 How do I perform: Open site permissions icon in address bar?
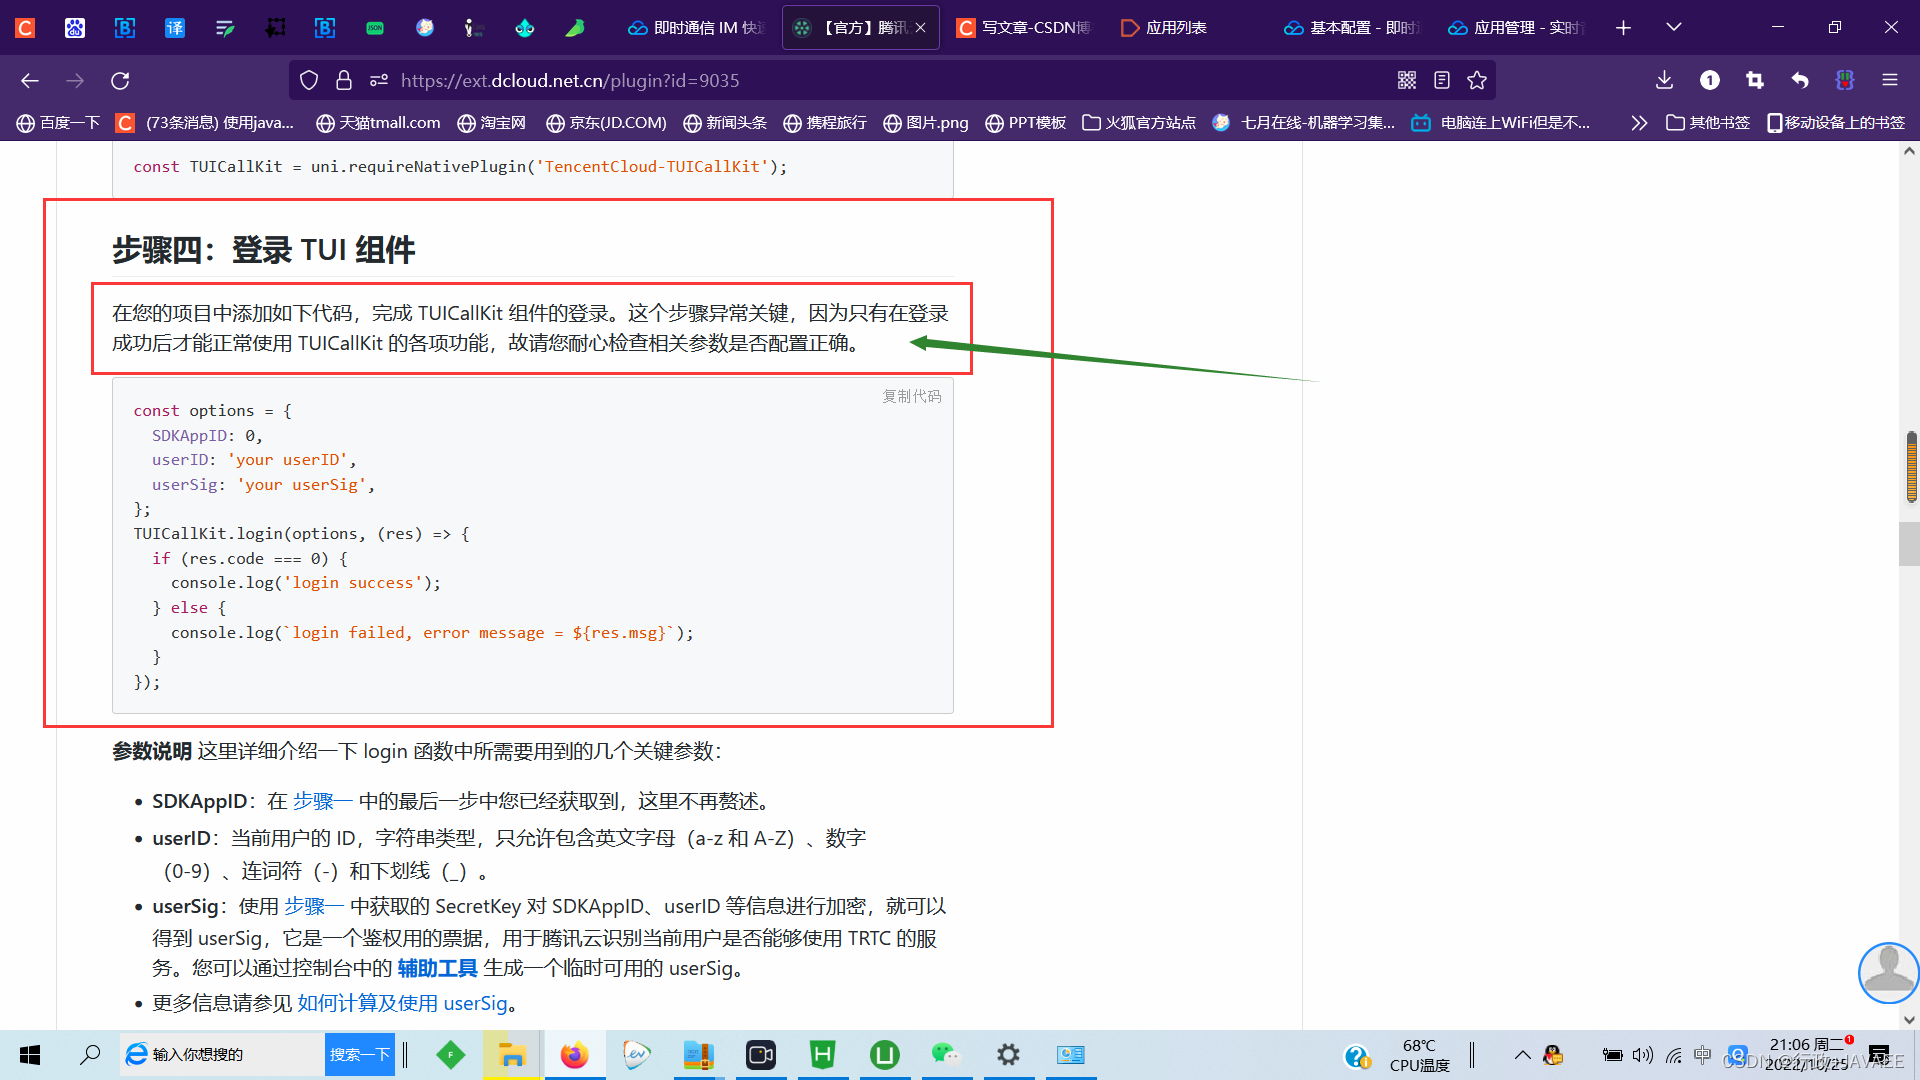(378, 80)
